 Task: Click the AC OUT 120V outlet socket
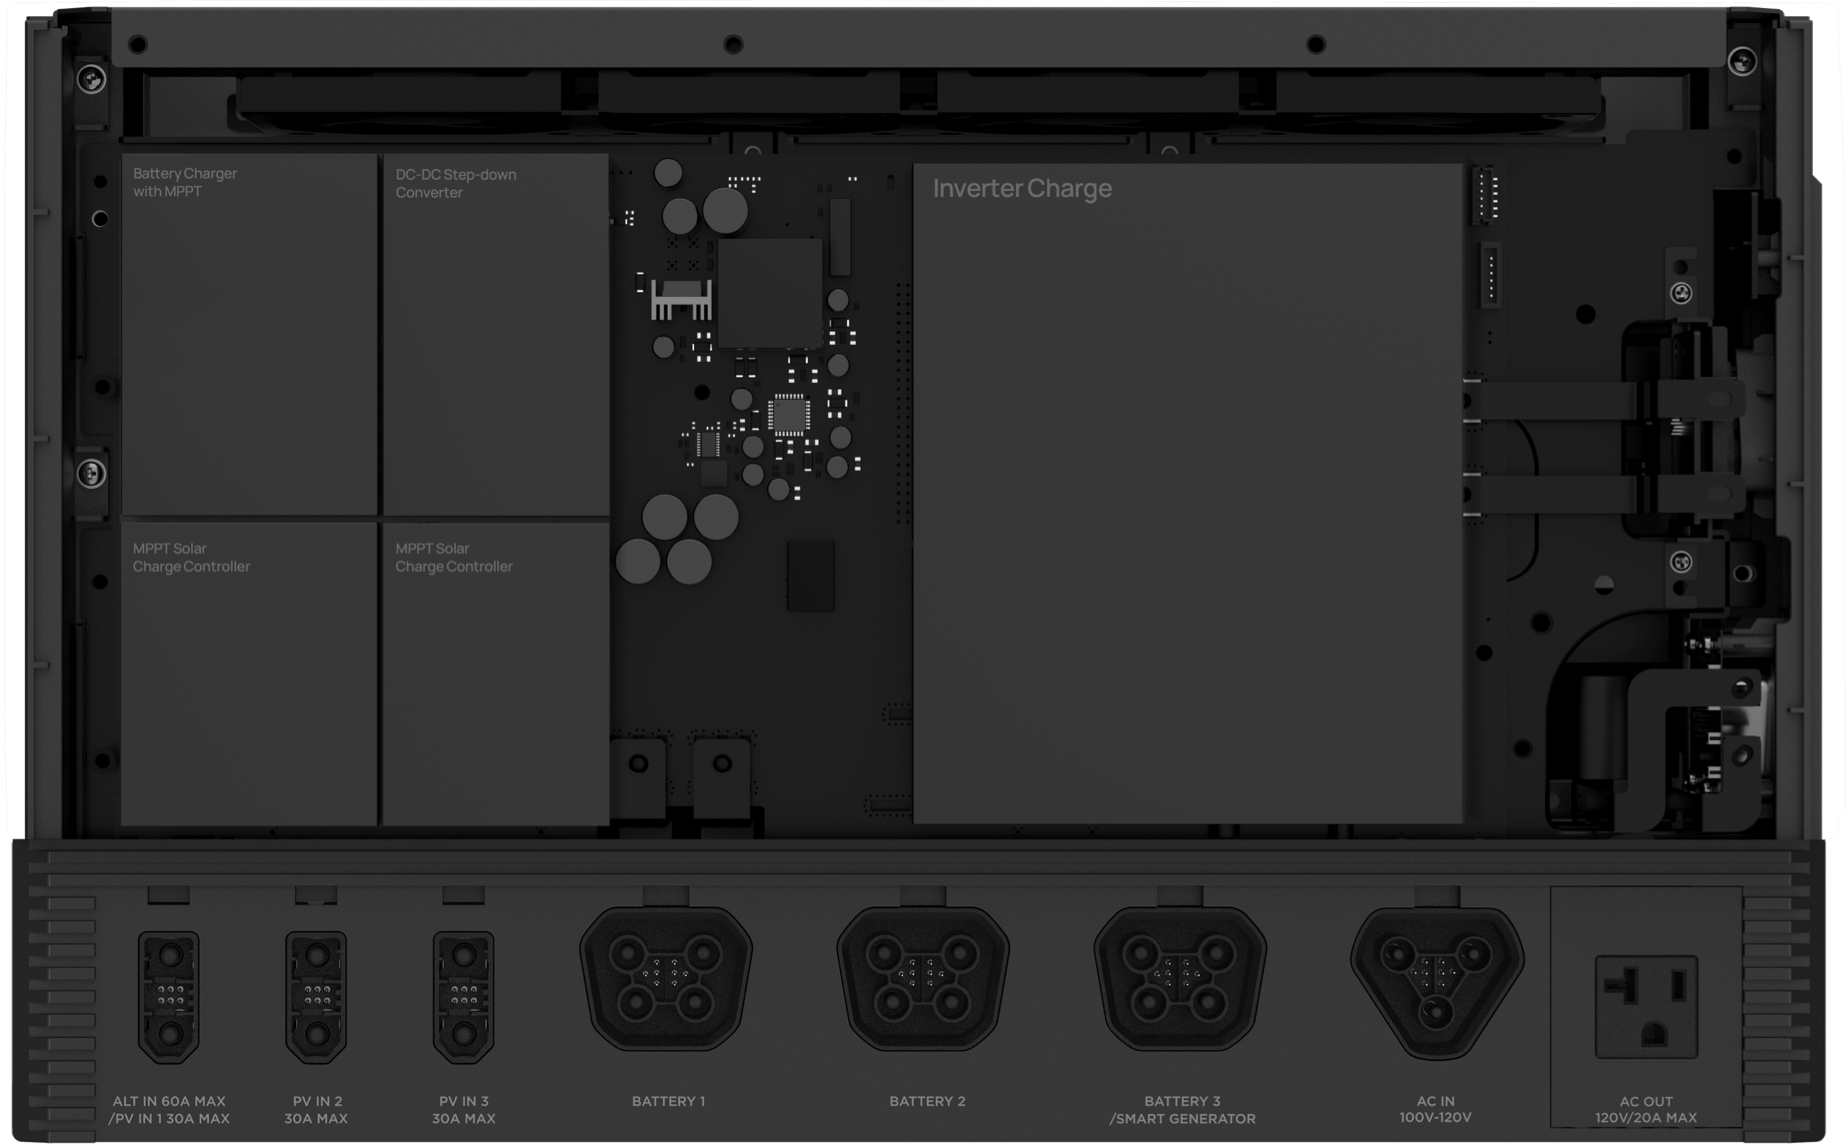click(x=1646, y=1007)
